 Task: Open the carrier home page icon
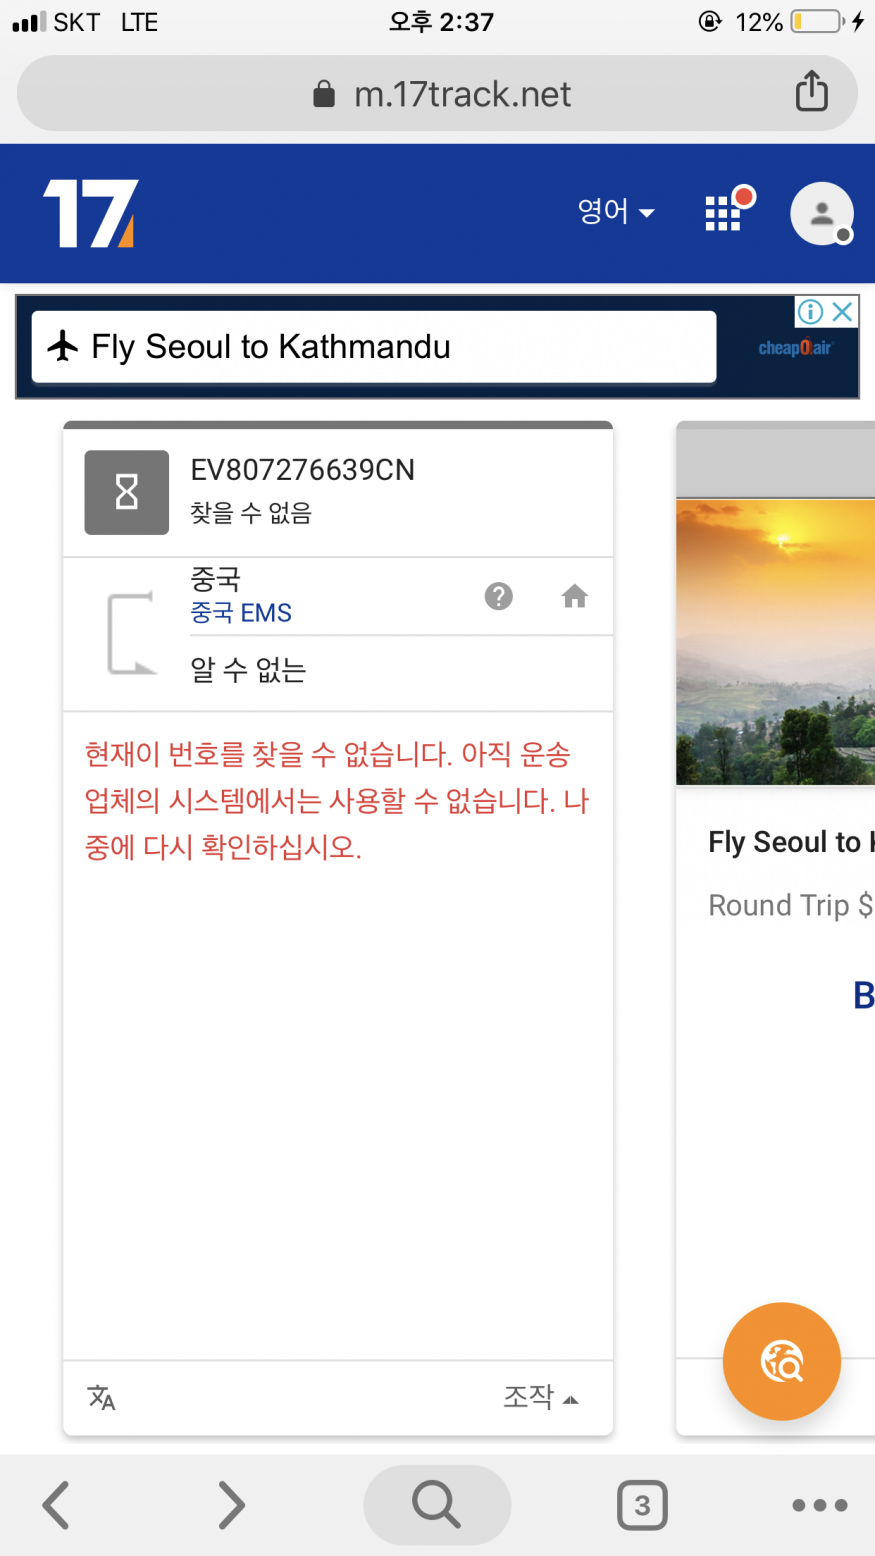click(x=574, y=597)
